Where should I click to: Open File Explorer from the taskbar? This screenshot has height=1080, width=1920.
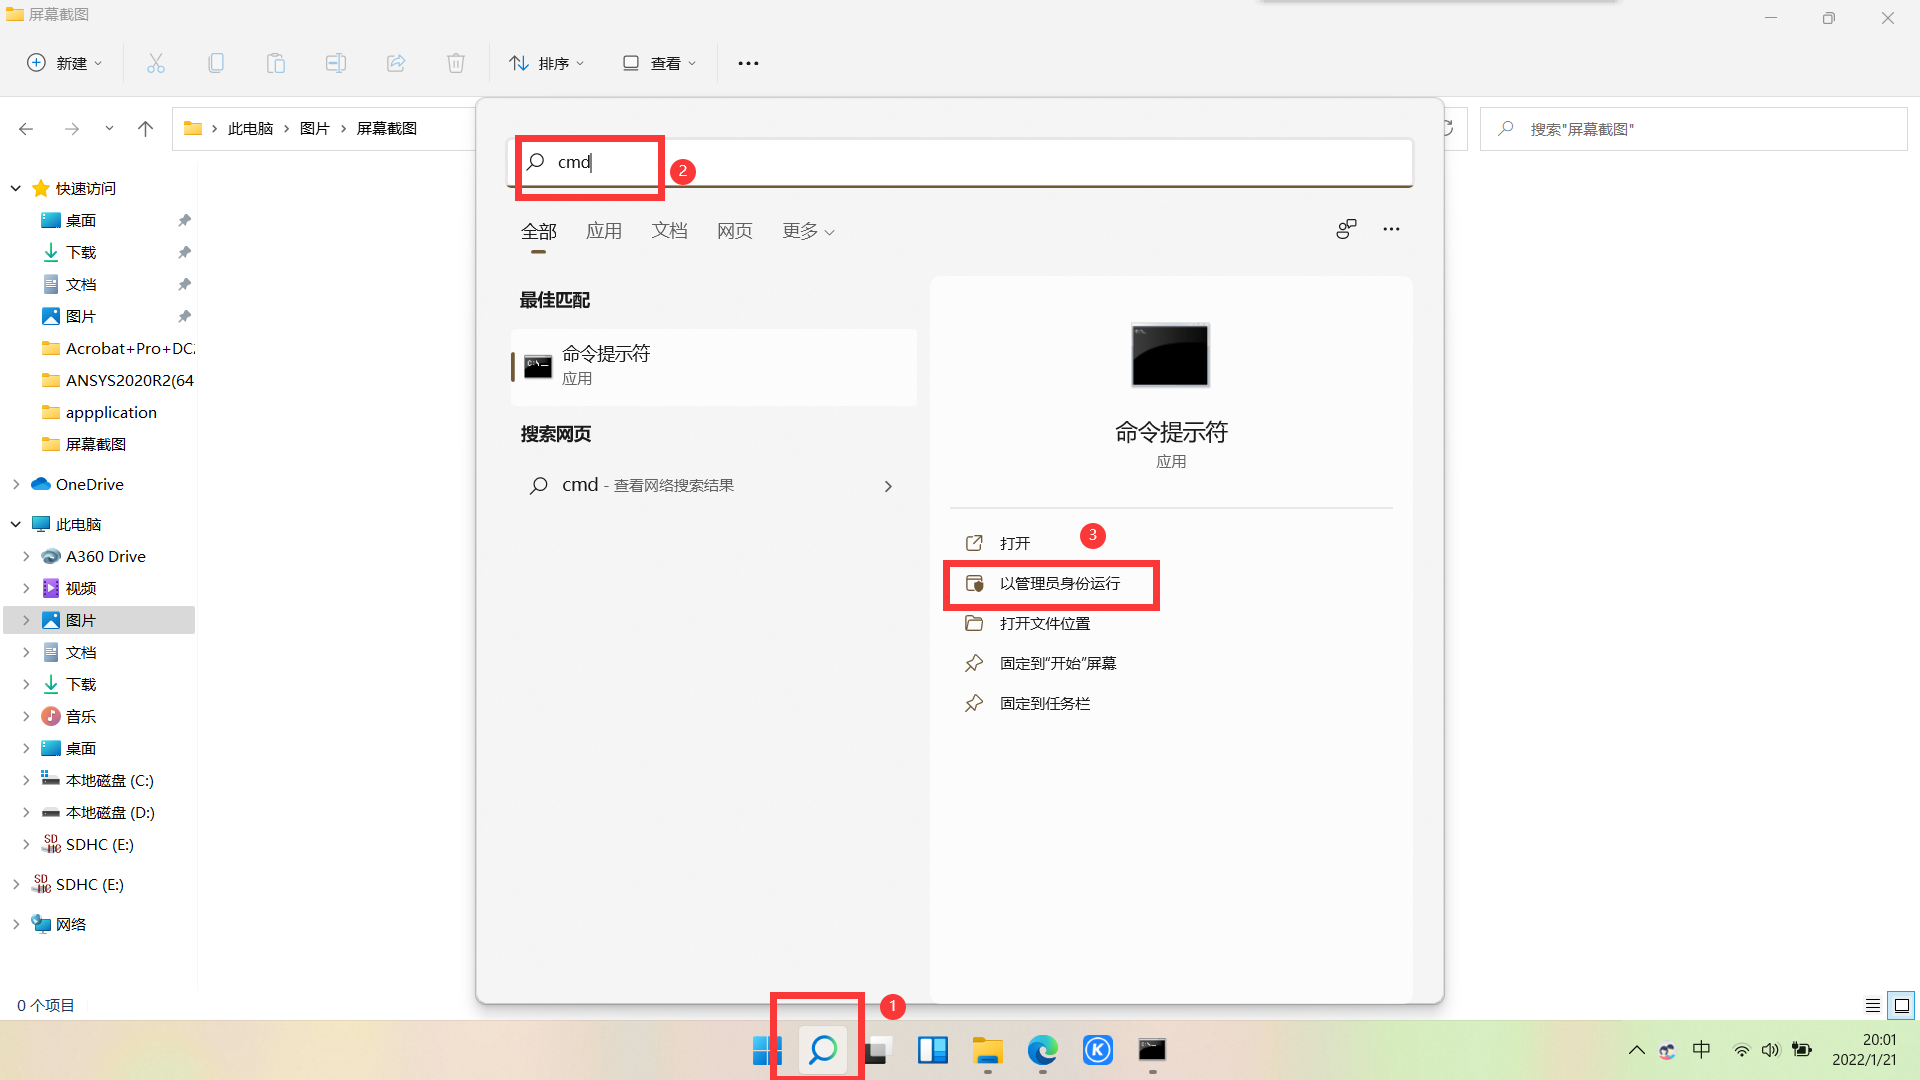click(987, 1049)
